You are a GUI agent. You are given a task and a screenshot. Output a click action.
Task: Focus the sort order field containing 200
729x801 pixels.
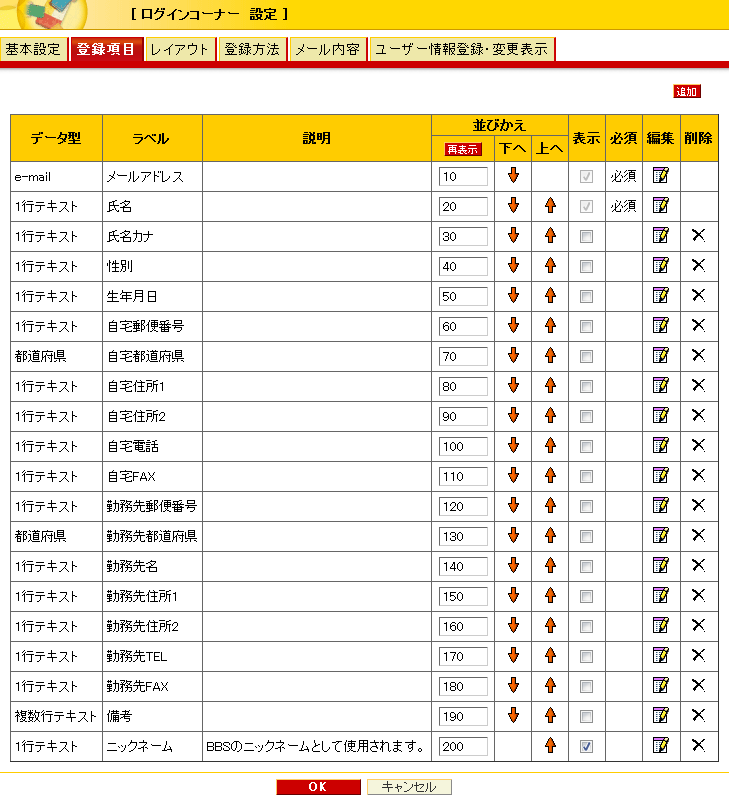click(x=463, y=746)
